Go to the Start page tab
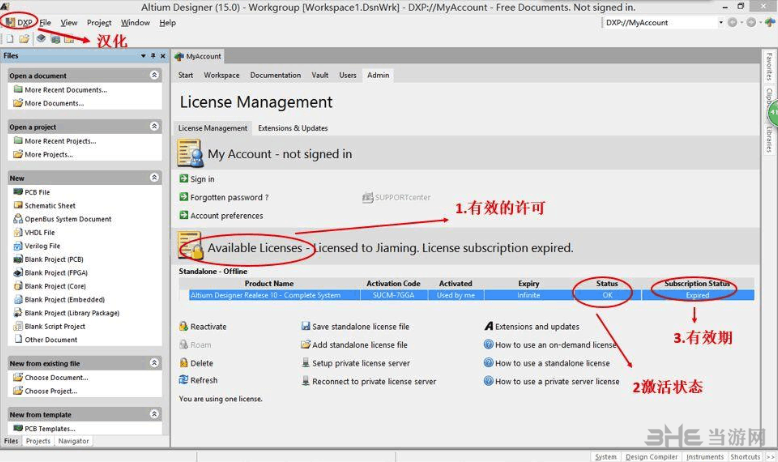This screenshot has height=462, width=778. click(186, 75)
